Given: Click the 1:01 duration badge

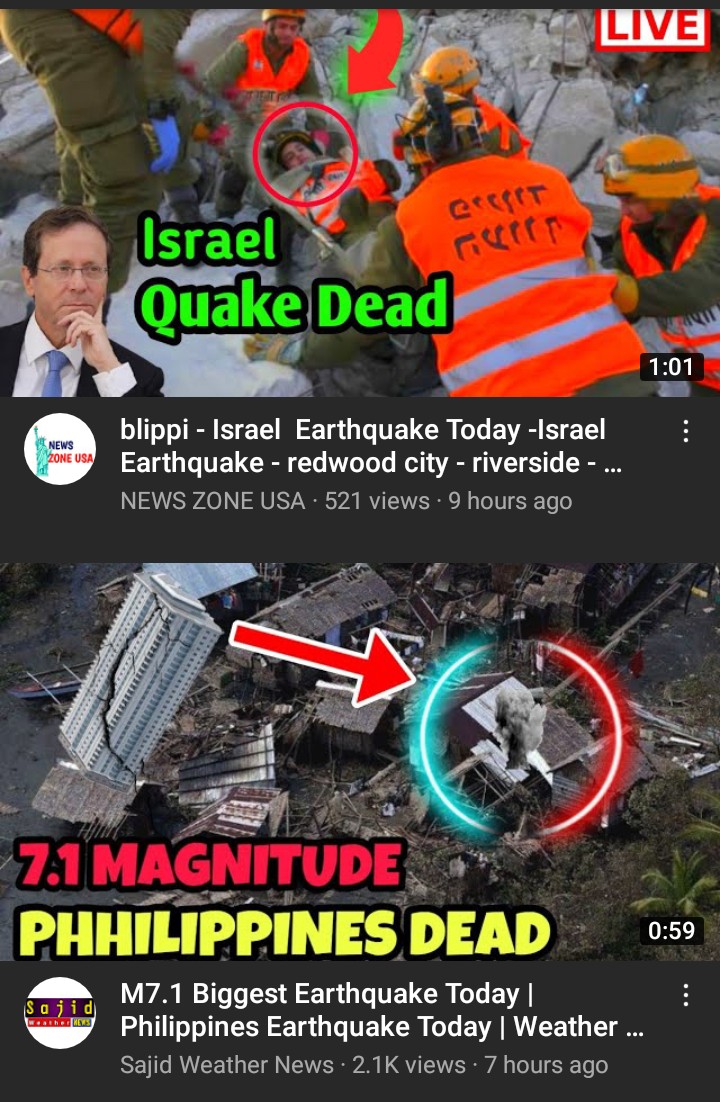Looking at the screenshot, I should 671,367.
